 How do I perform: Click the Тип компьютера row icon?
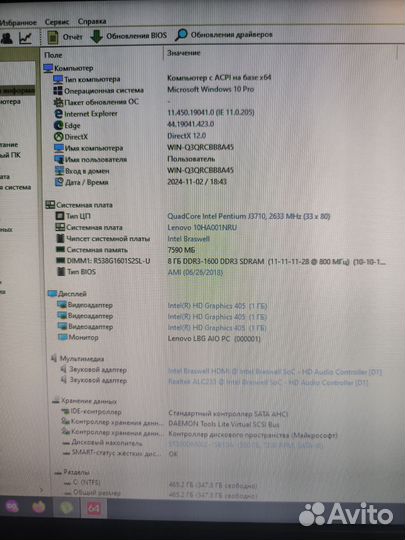(x=58, y=79)
